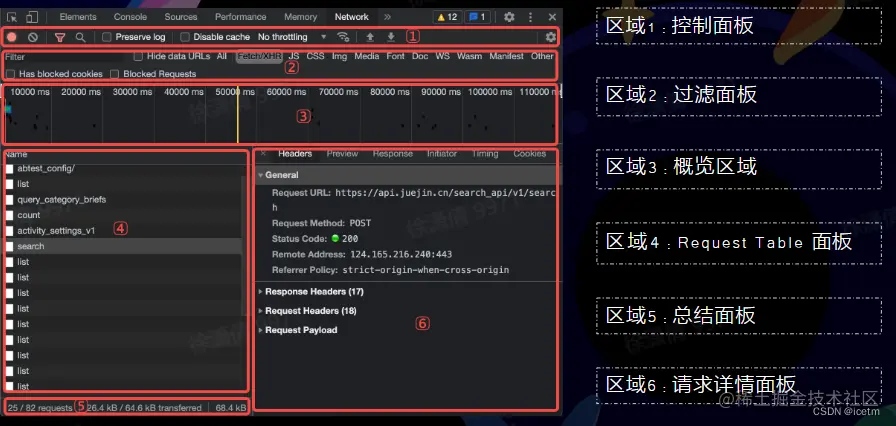This screenshot has height=426, width=896.
Task: Click the warnings badge showing 12
Action: coord(447,17)
